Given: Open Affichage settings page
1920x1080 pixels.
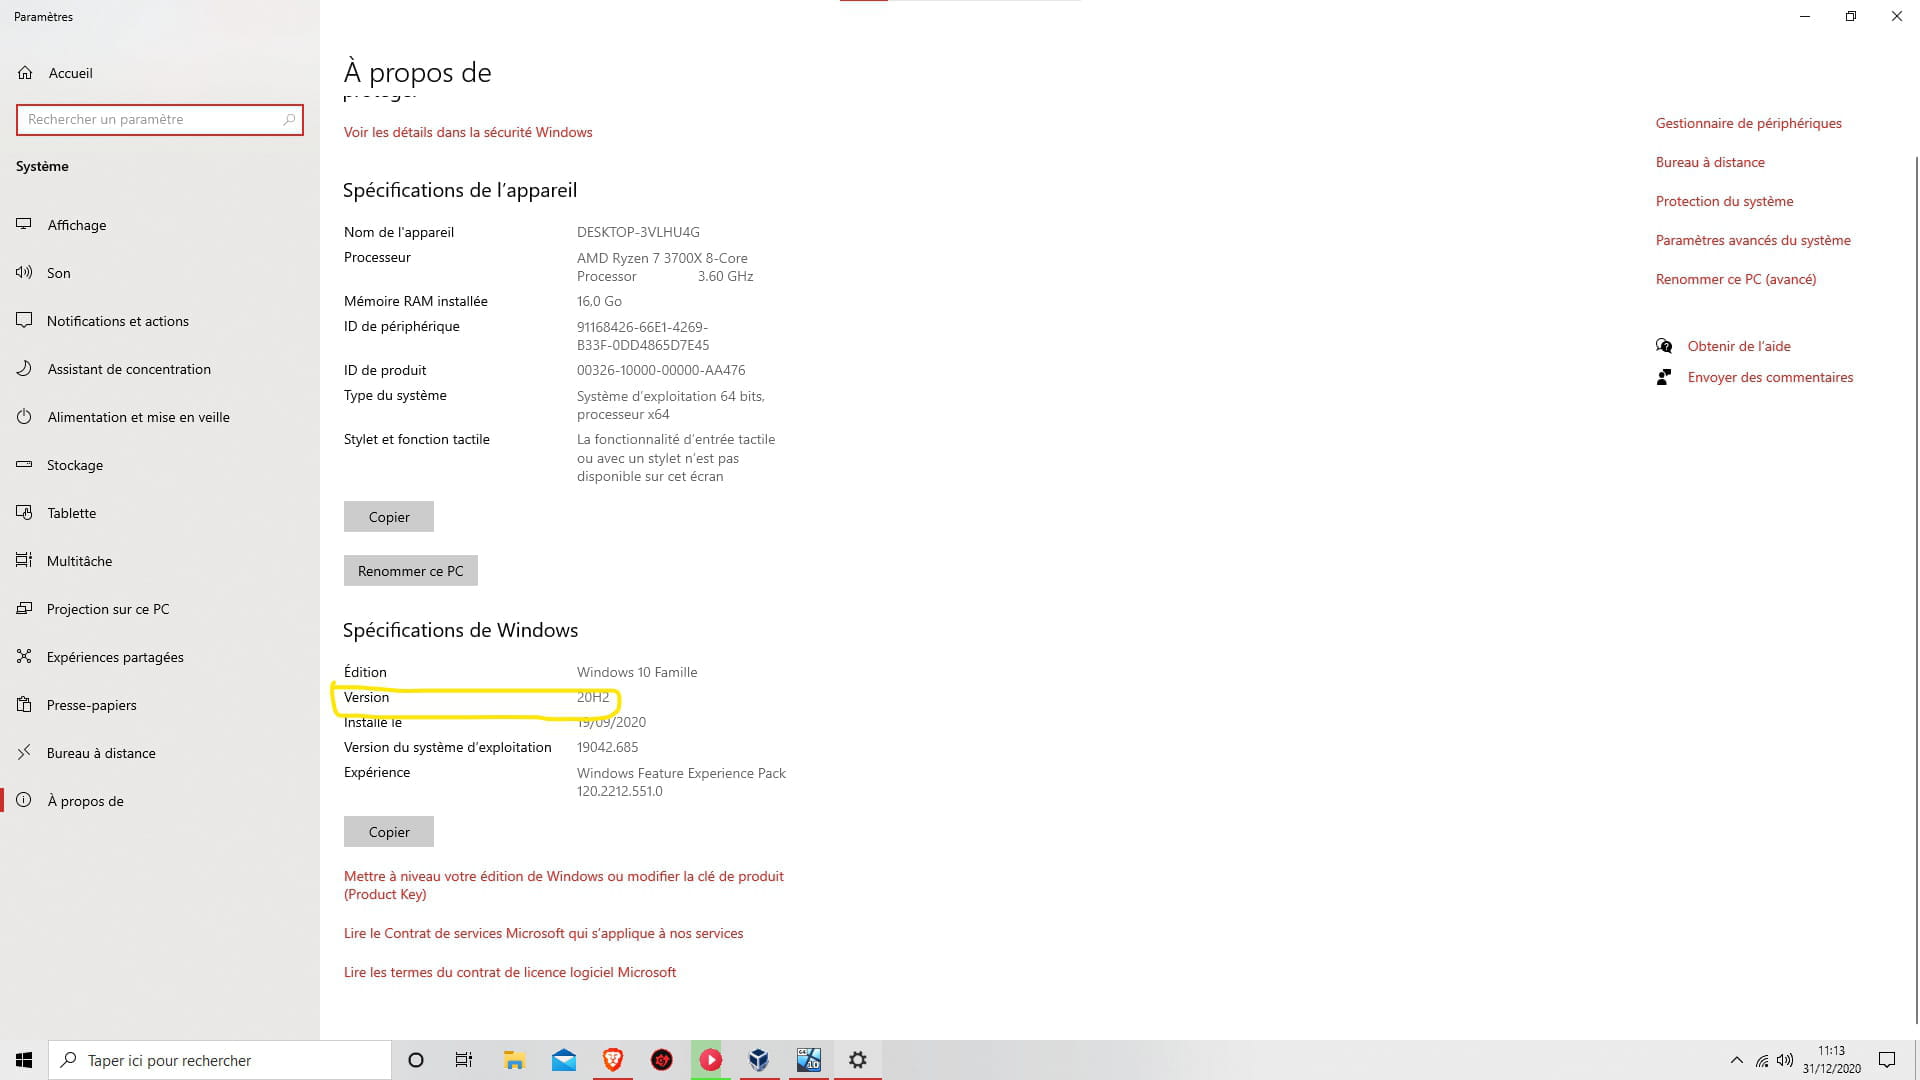Looking at the screenshot, I should tap(160, 225).
